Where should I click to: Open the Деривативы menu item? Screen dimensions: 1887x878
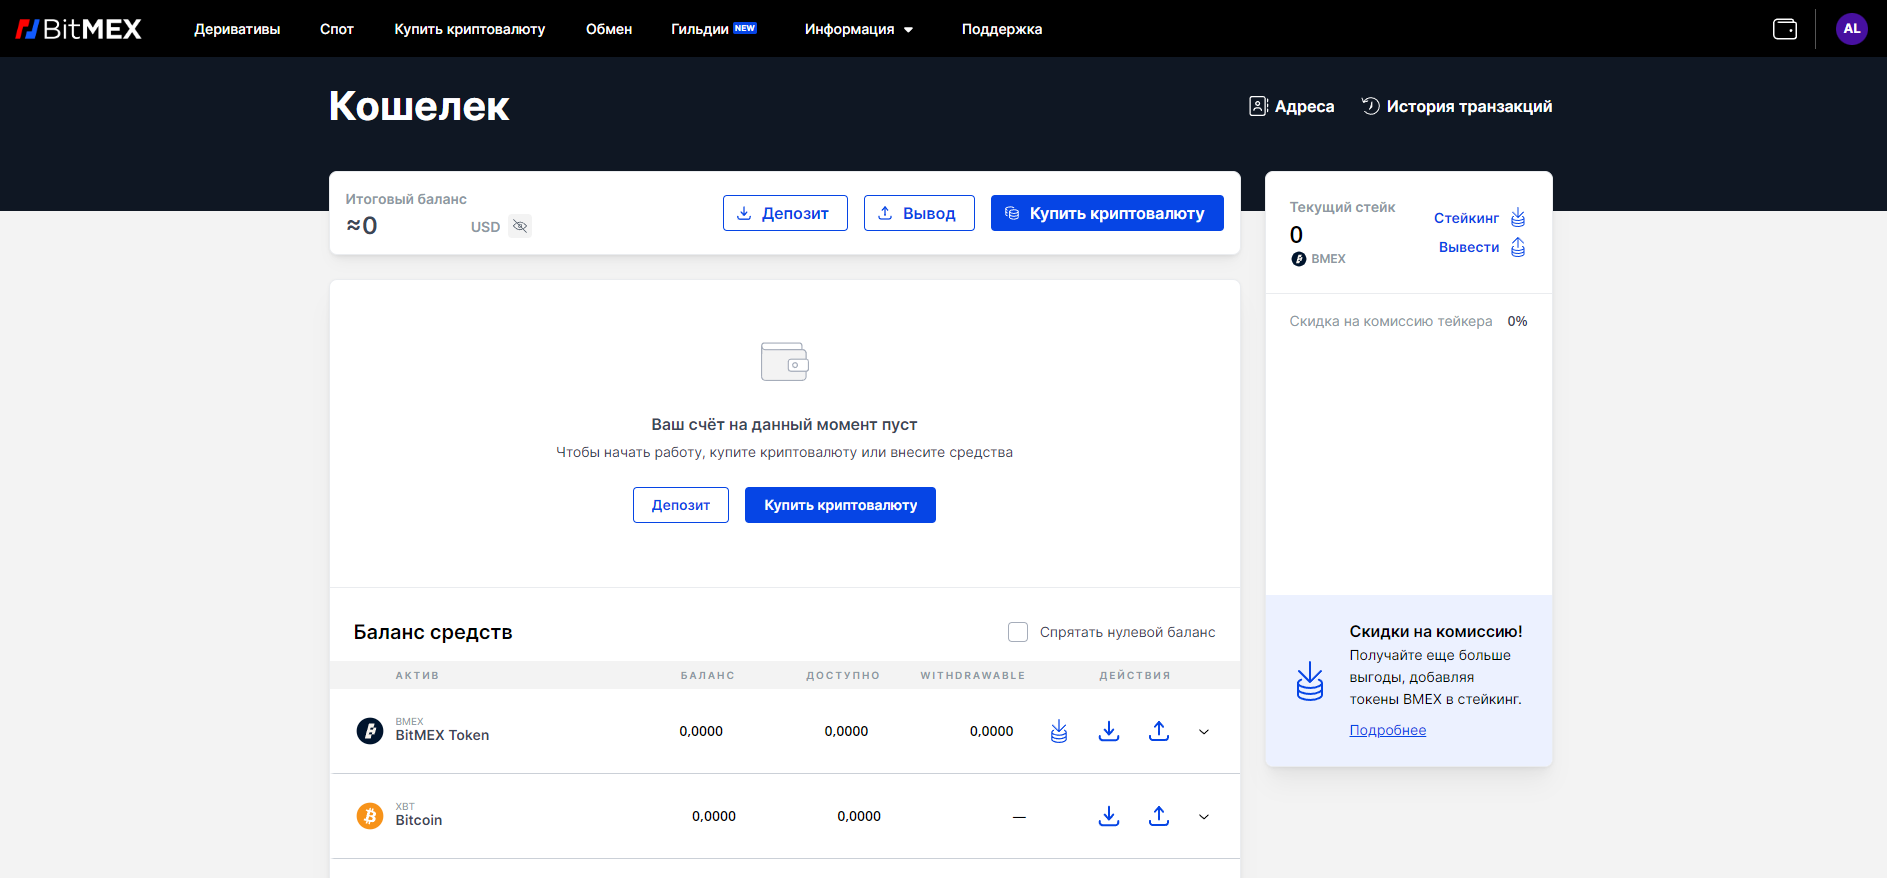[237, 29]
